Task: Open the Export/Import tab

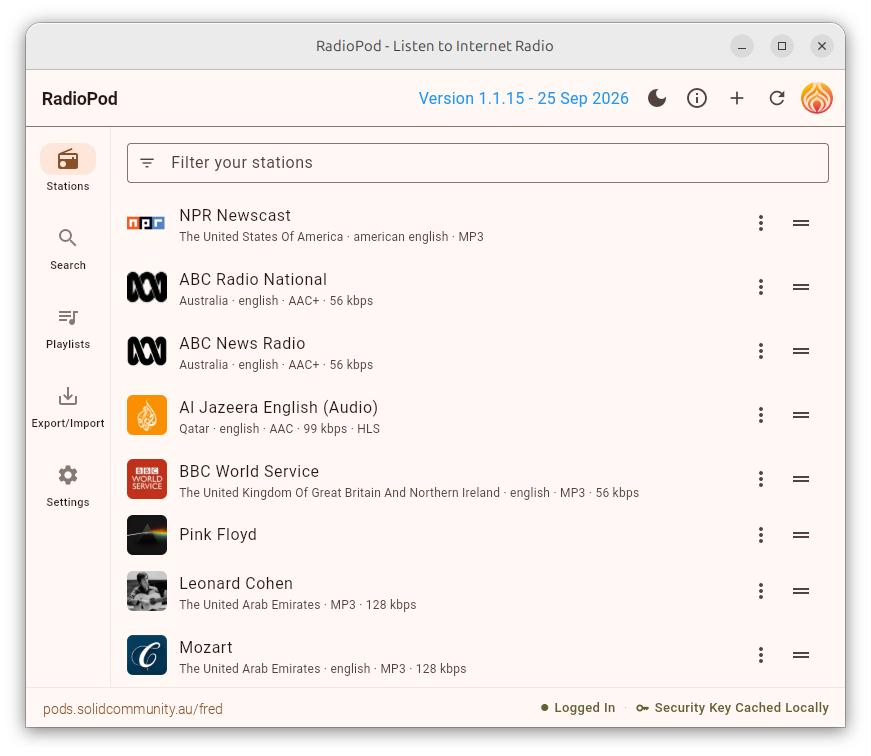Action: [68, 407]
